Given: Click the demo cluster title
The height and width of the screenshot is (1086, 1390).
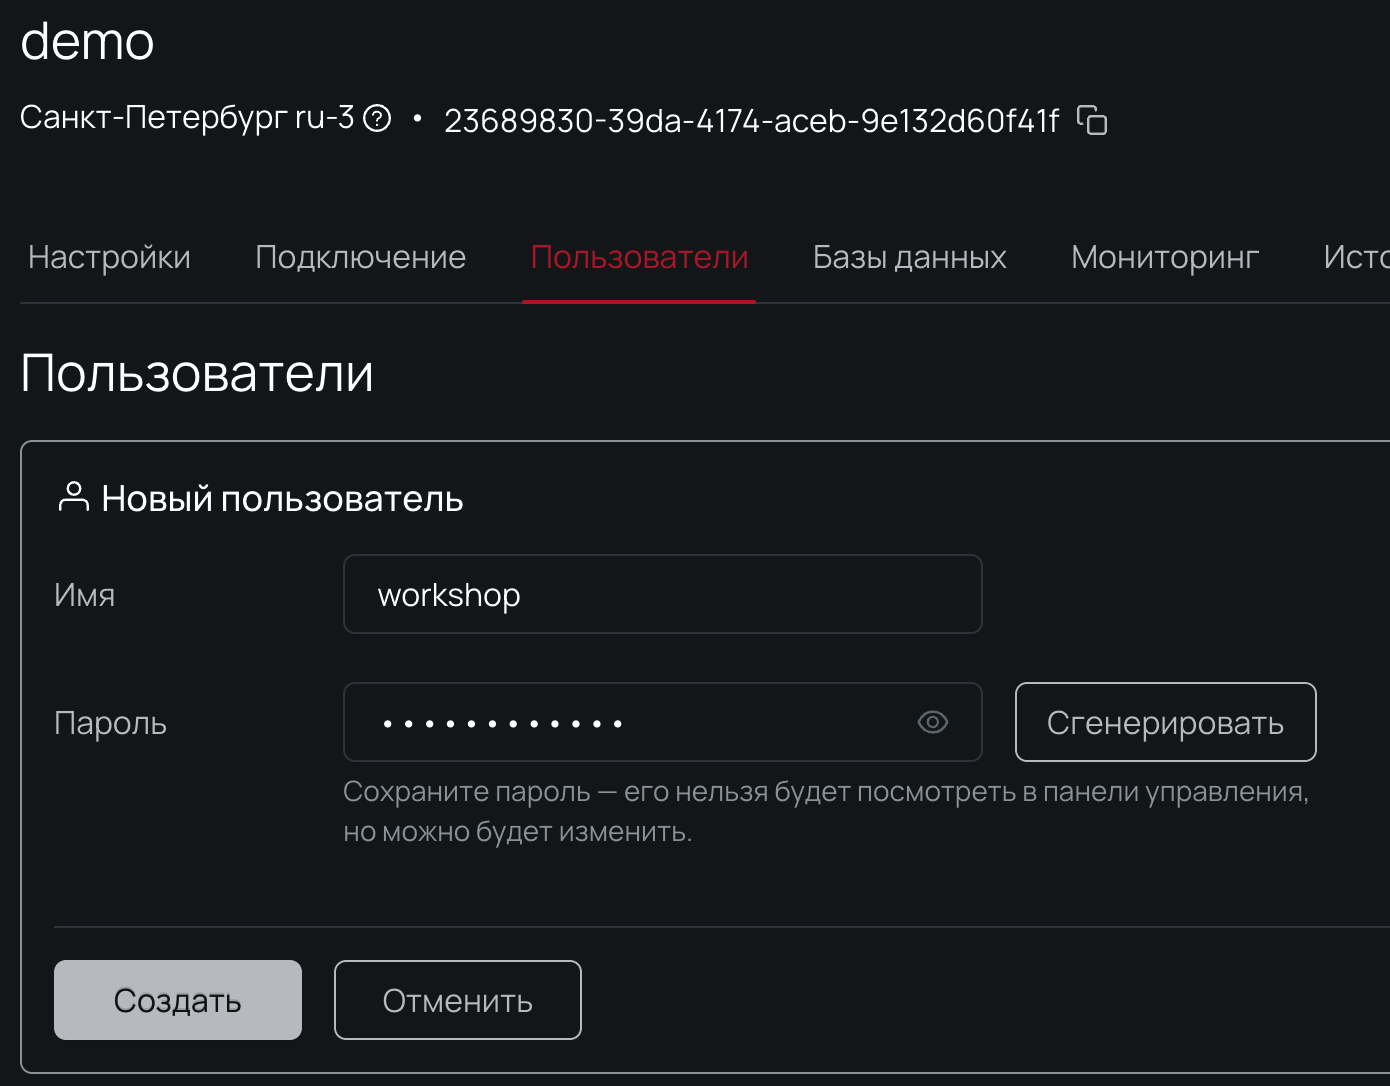Looking at the screenshot, I should (87, 40).
